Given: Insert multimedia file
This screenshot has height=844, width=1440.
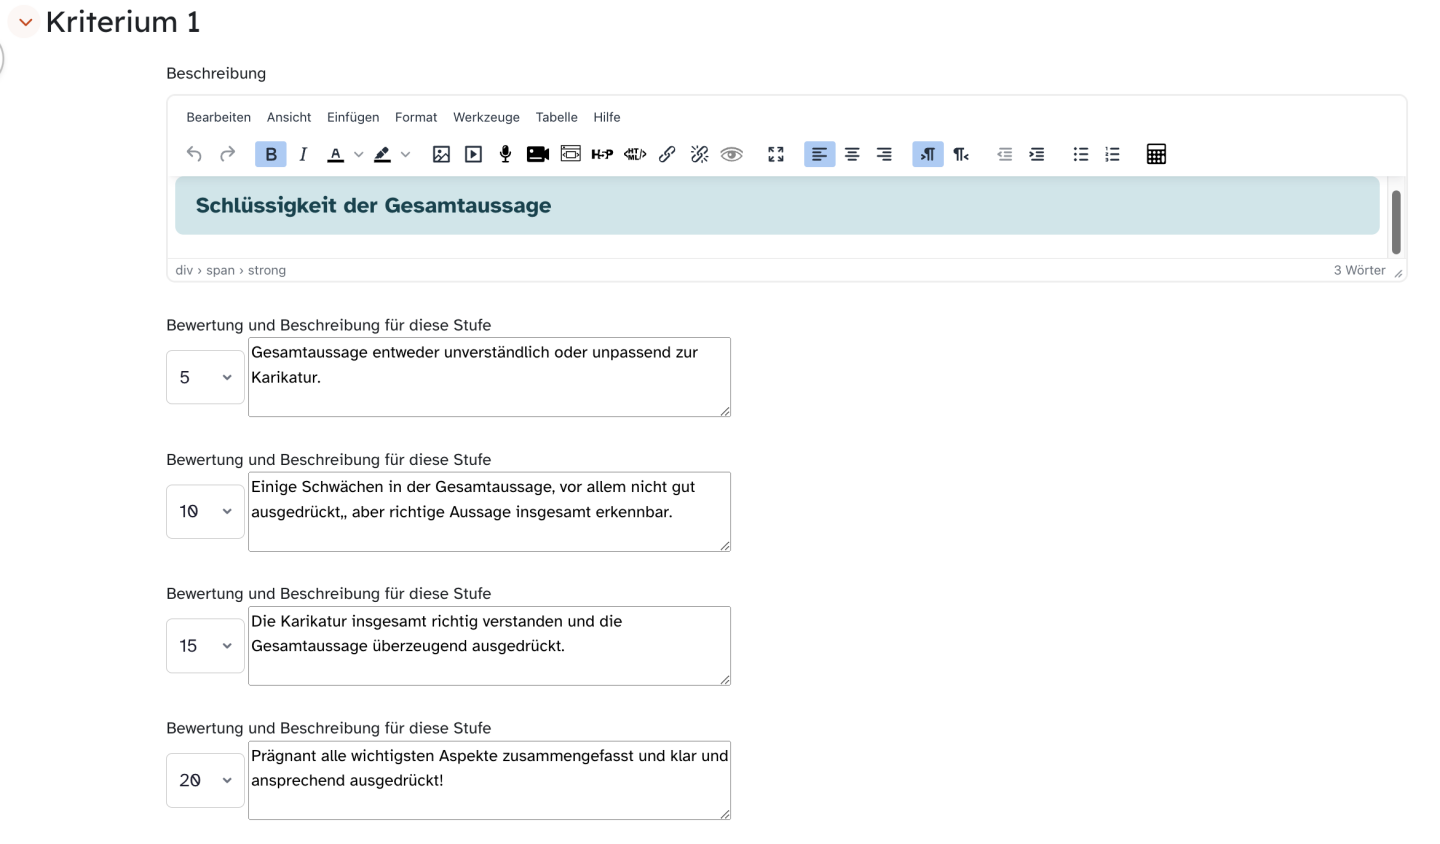Looking at the screenshot, I should point(473,154).
